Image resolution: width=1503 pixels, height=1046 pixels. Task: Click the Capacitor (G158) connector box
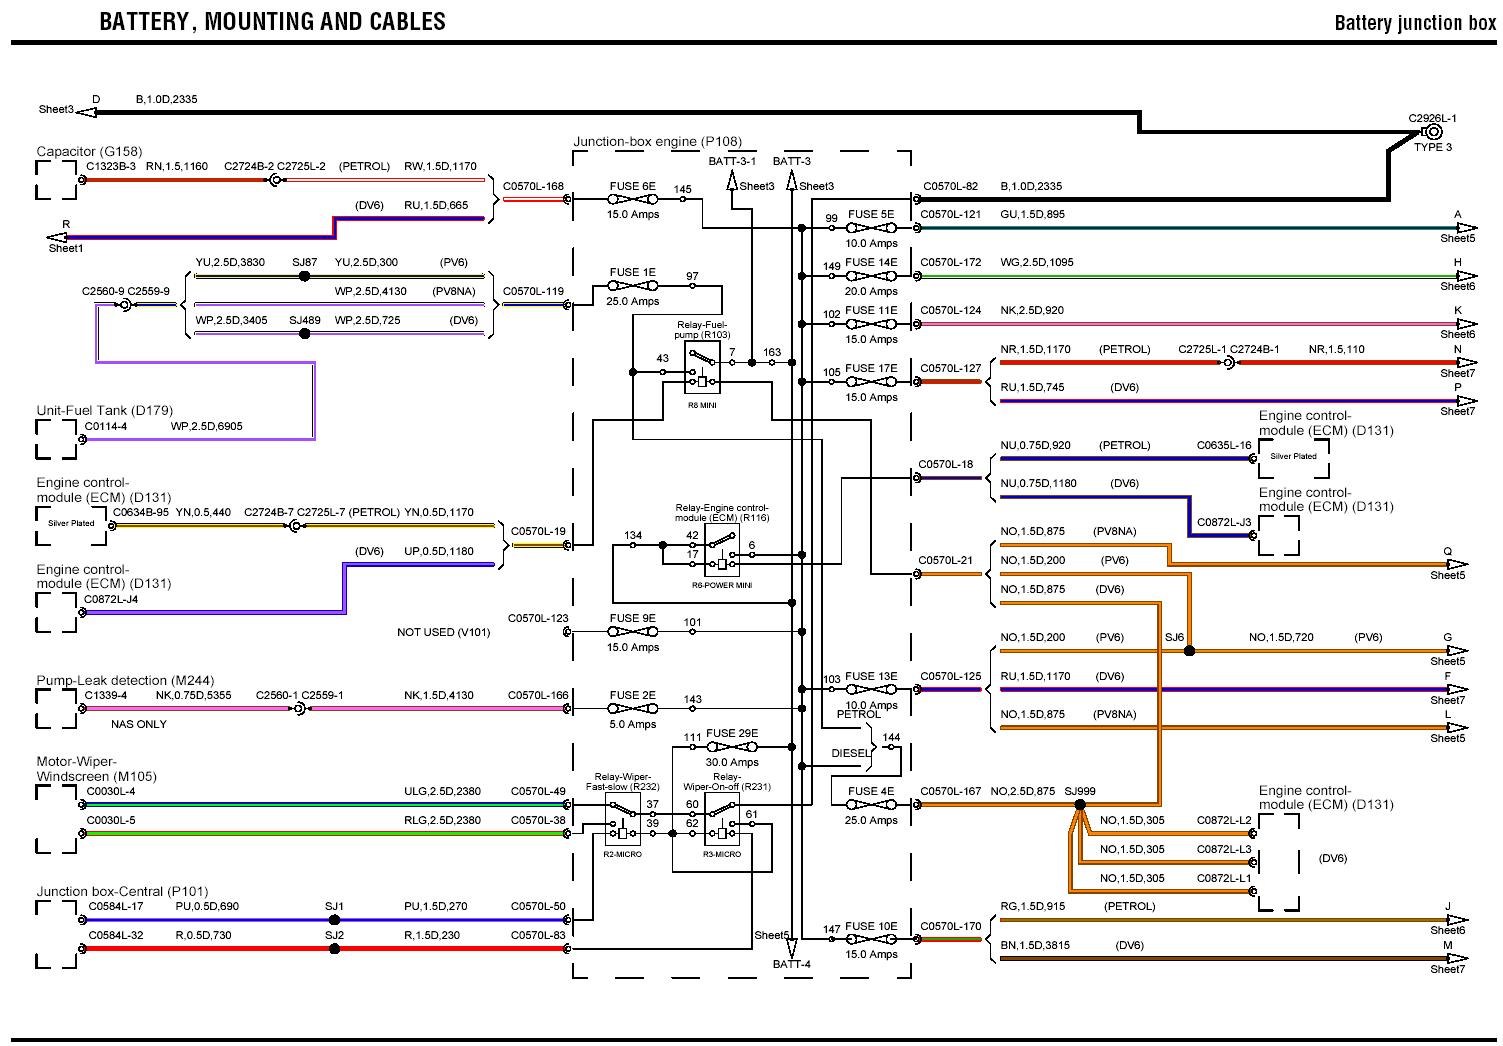57,181
